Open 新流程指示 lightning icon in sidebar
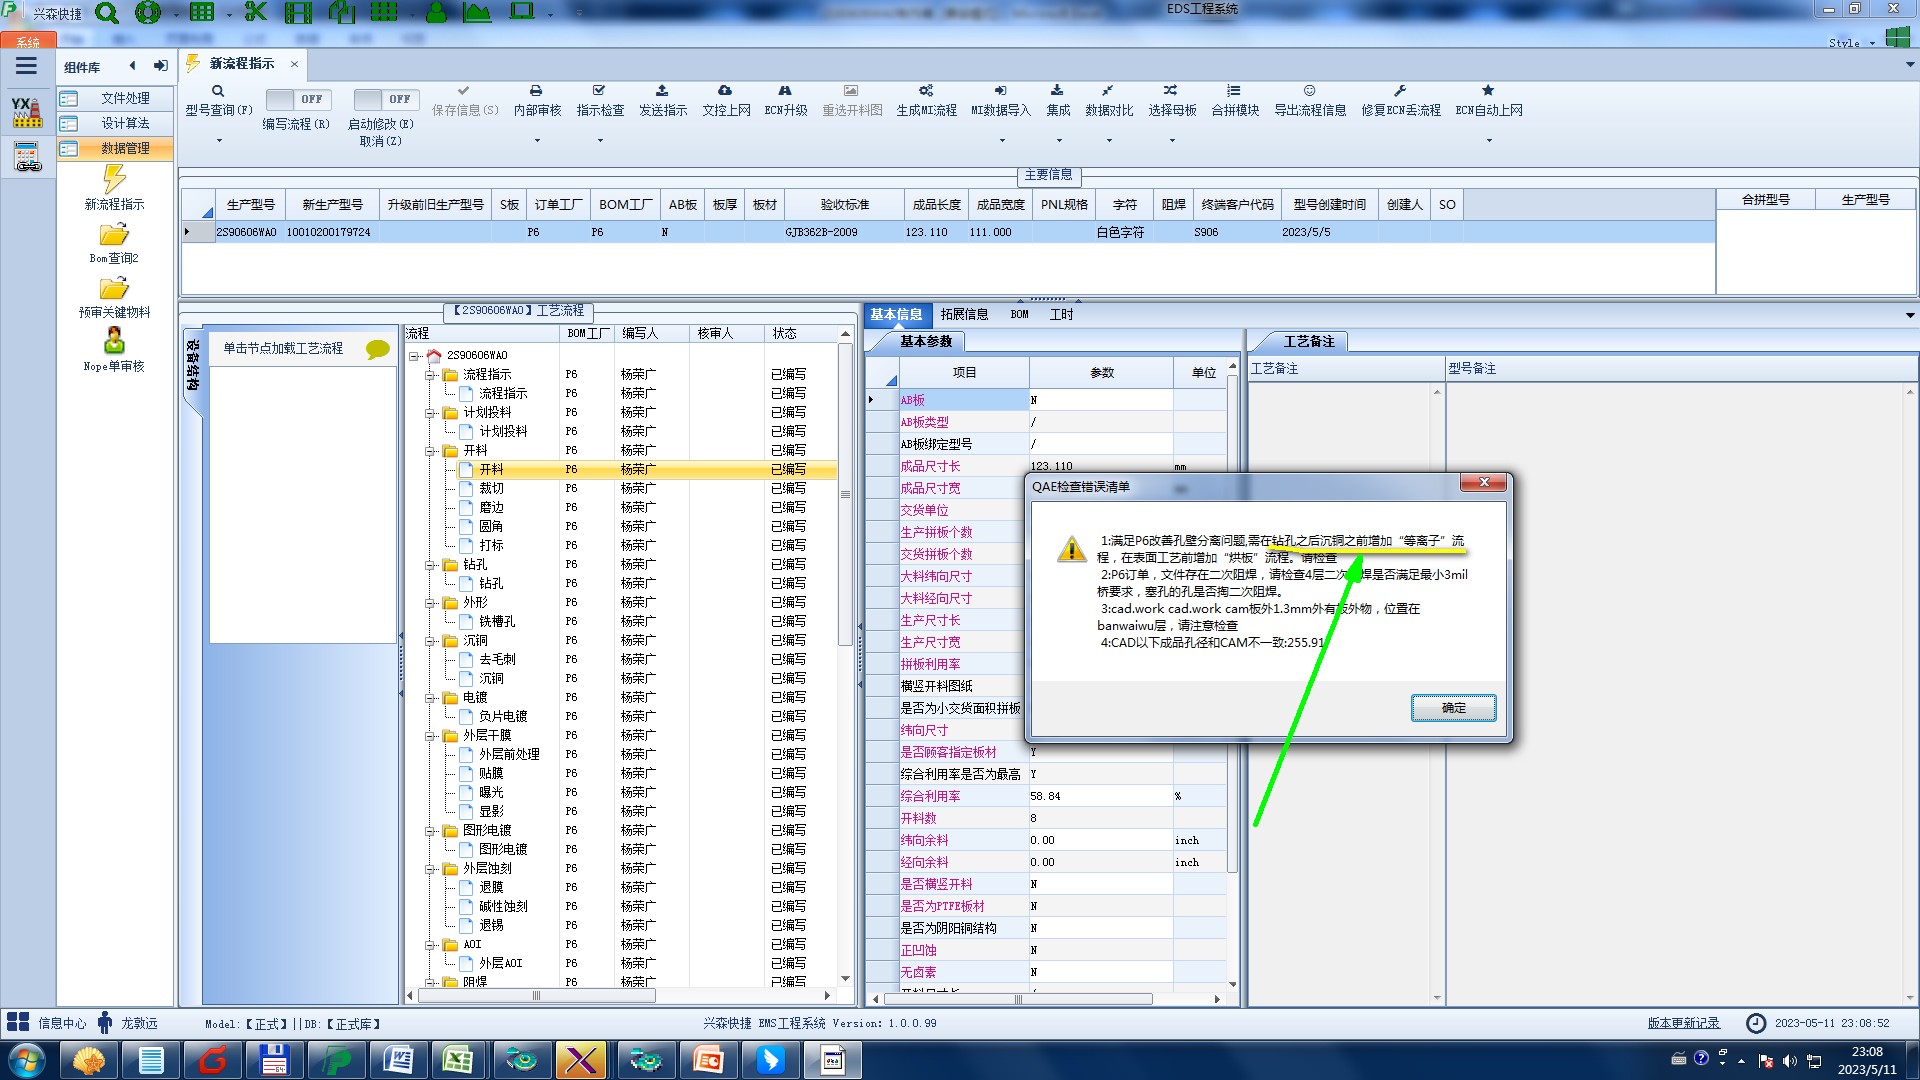This screenshot has height=1080, width=1920. pos(114,180)
